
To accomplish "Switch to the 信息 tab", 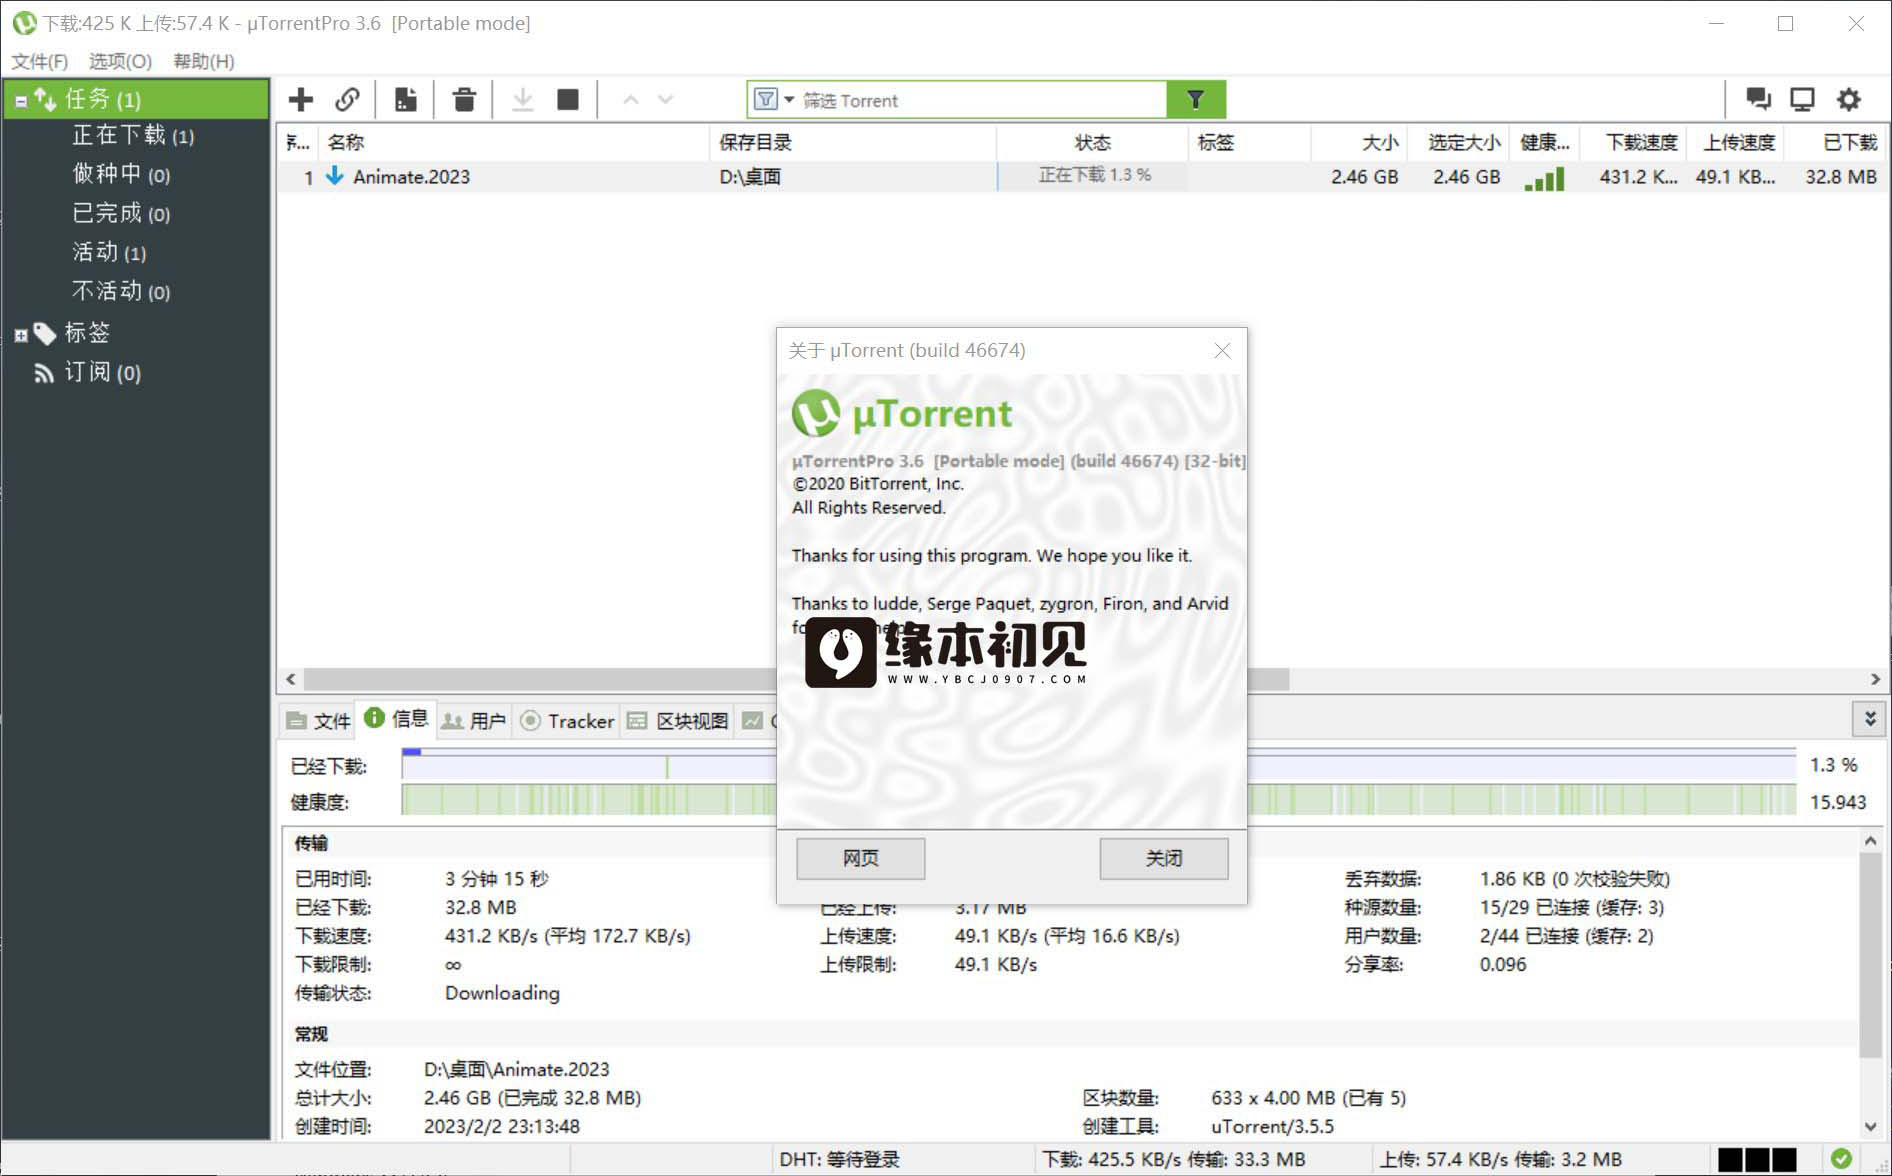I will (397, 719).
